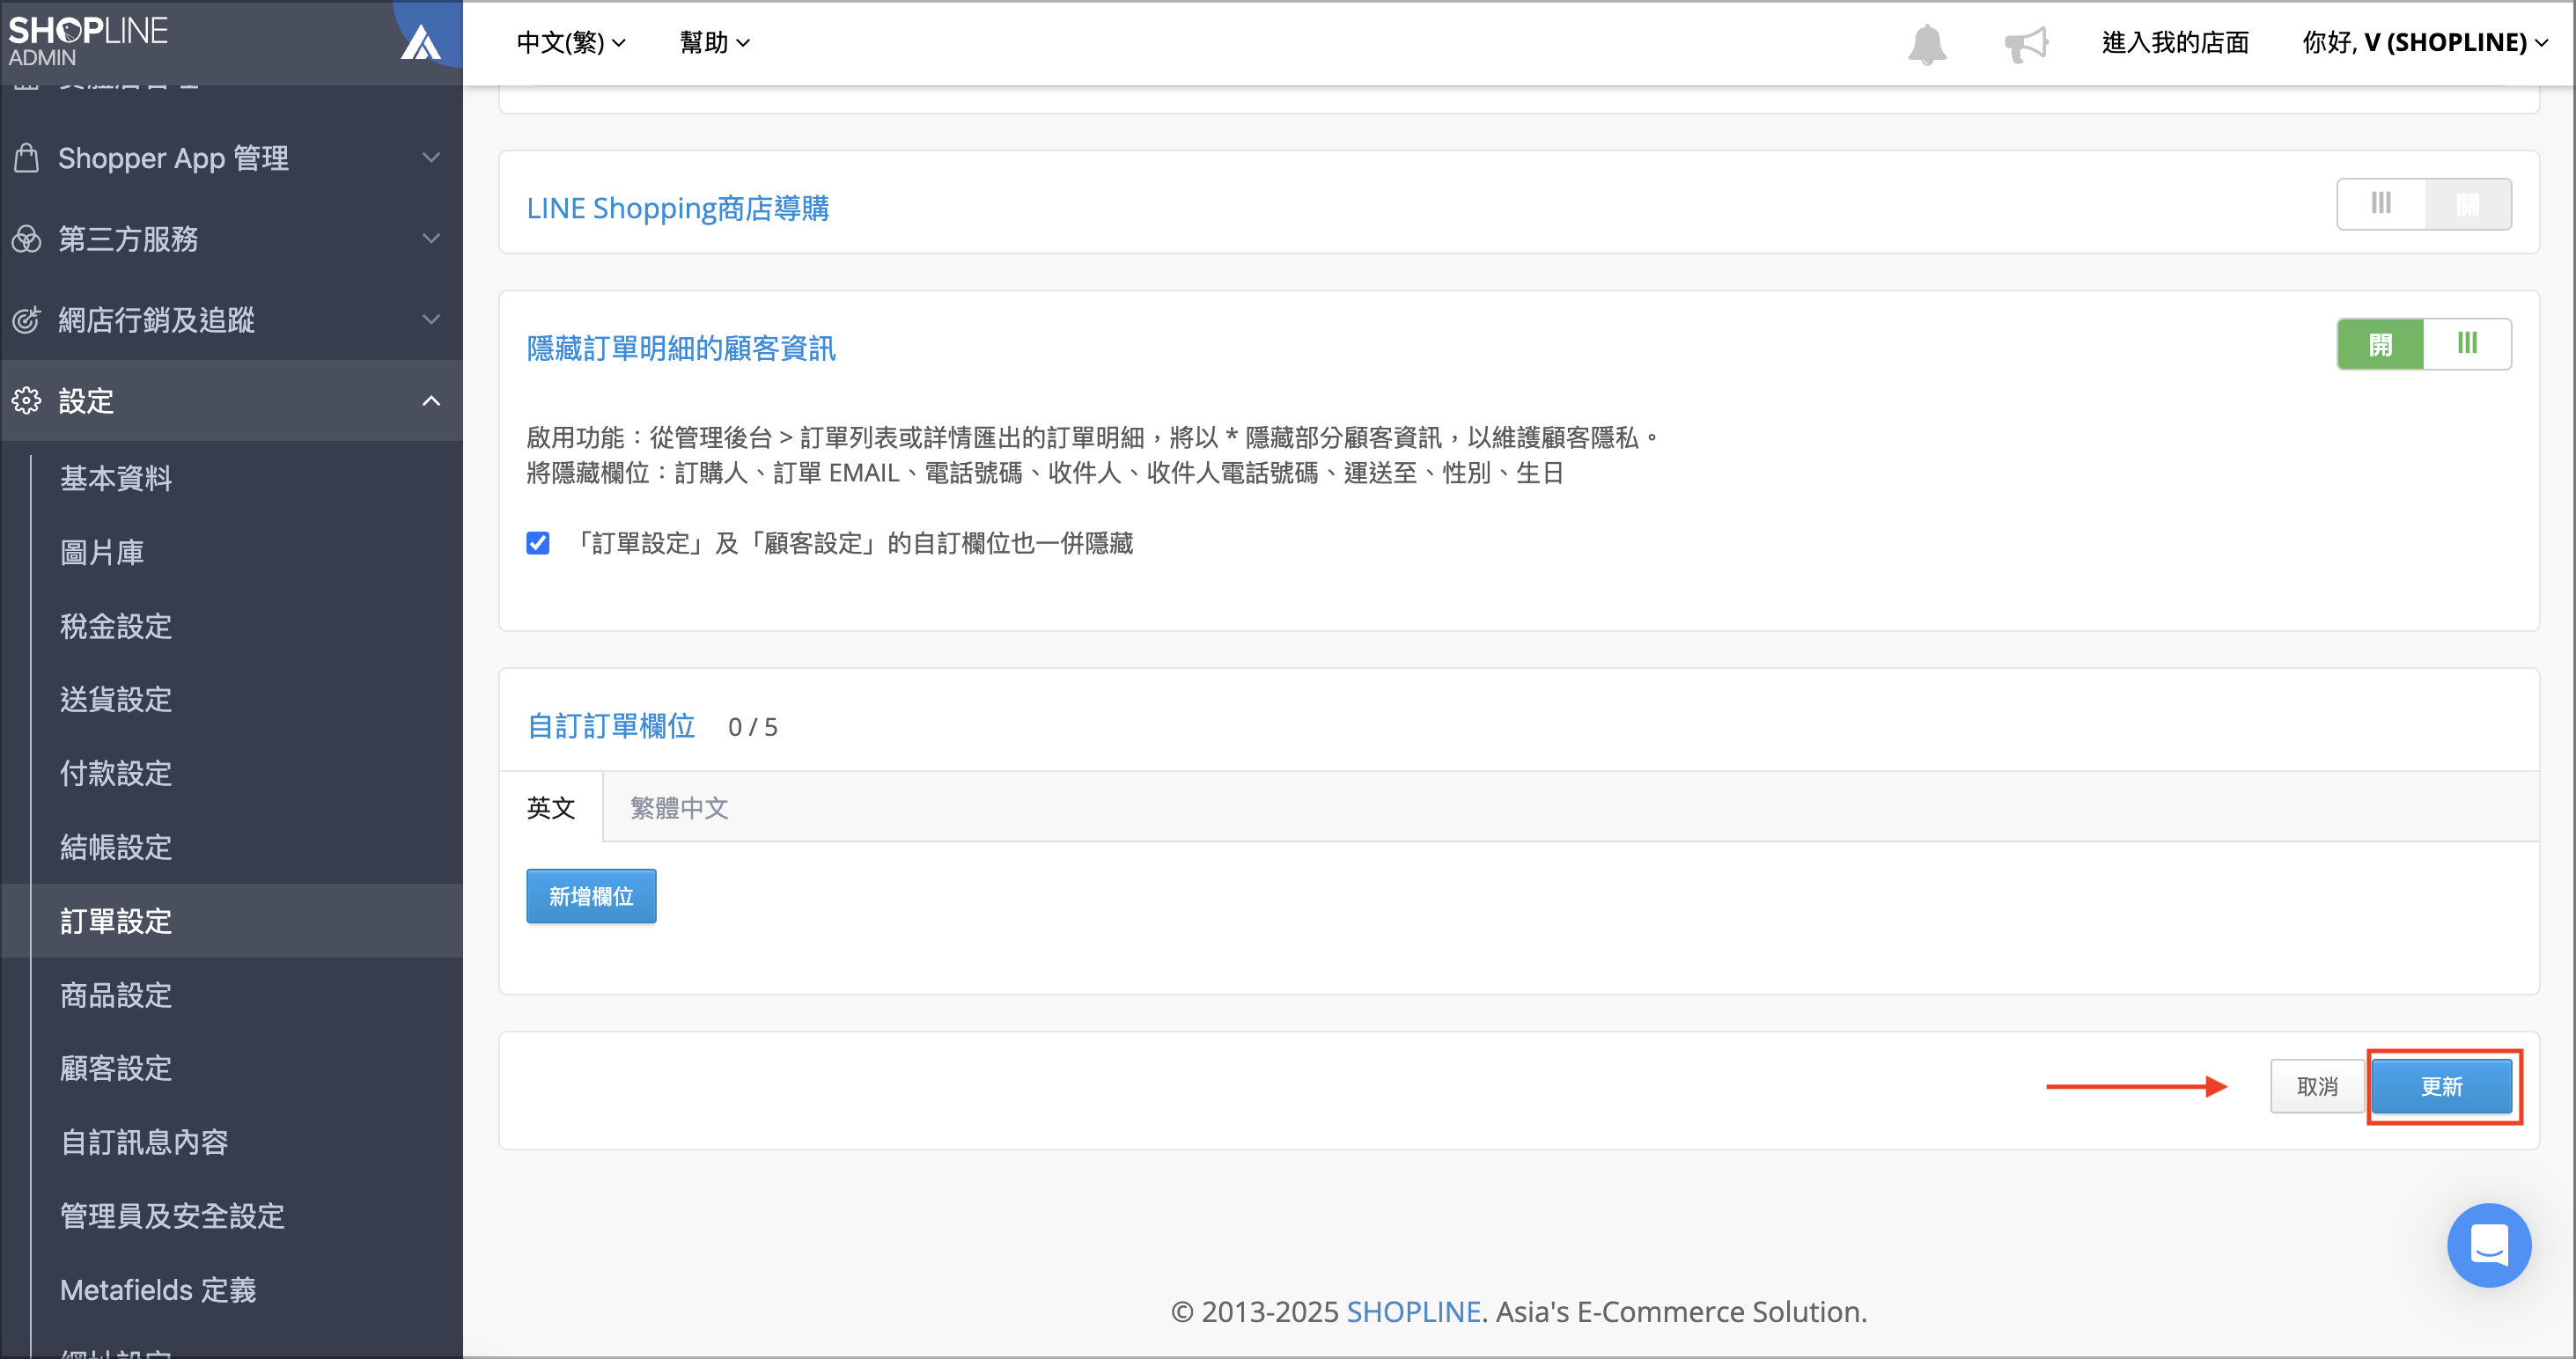Click the LINE Shopping商店導購 heading
The image size is (2576, 1359).
click(678, 208)
